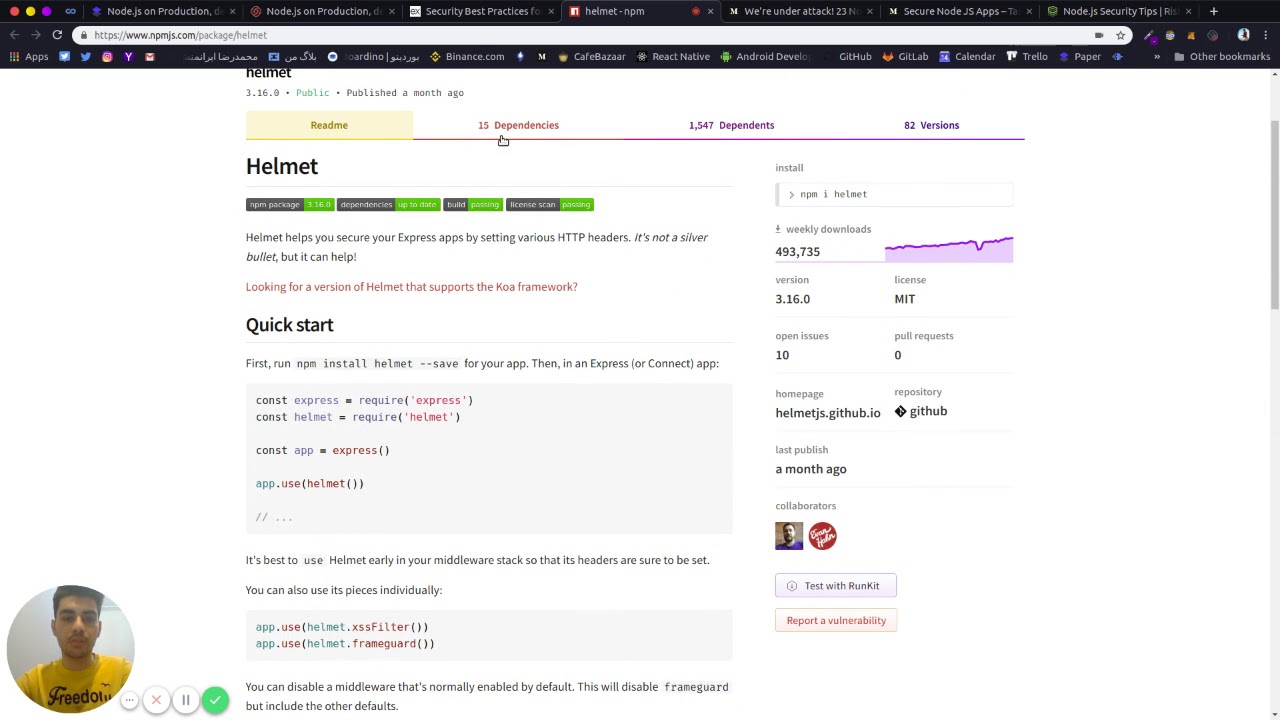Viewport: 1280px width, 720px height.
Task: Reload the page with the refresh icon
Action: 57,35
